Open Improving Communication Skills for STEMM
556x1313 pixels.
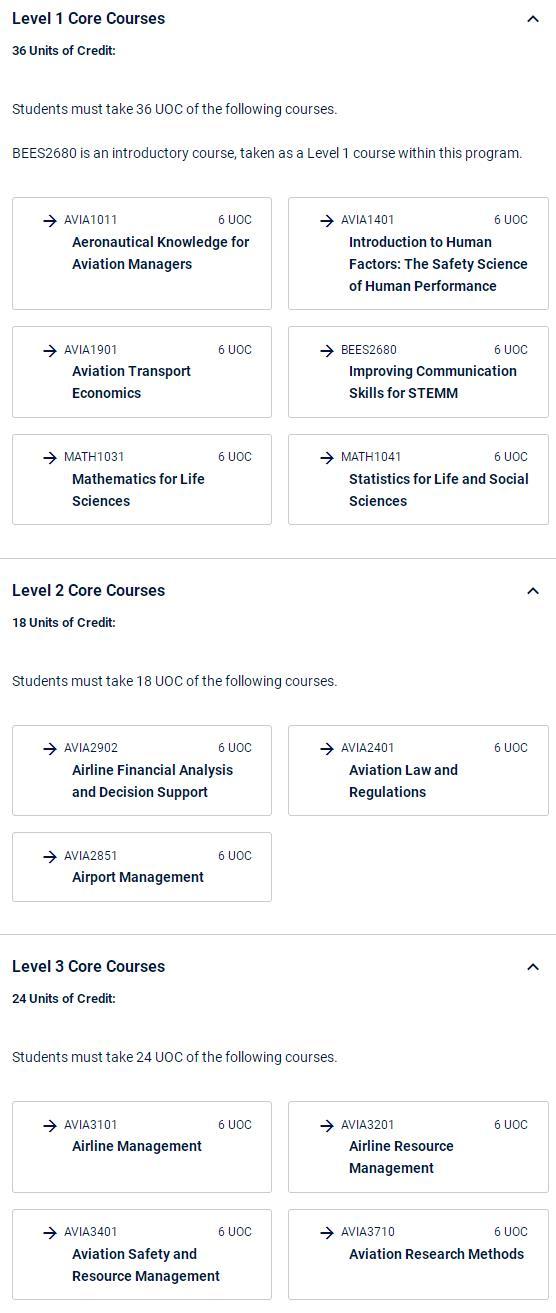click(433, 382)
